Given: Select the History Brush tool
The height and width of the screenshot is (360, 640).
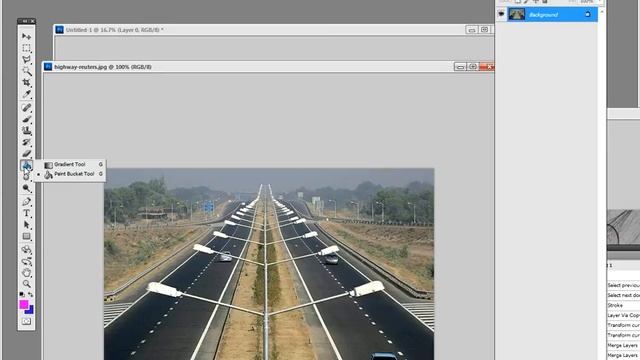Looking at the screenshot, I should pyautogui.click(x=27, y=142).
